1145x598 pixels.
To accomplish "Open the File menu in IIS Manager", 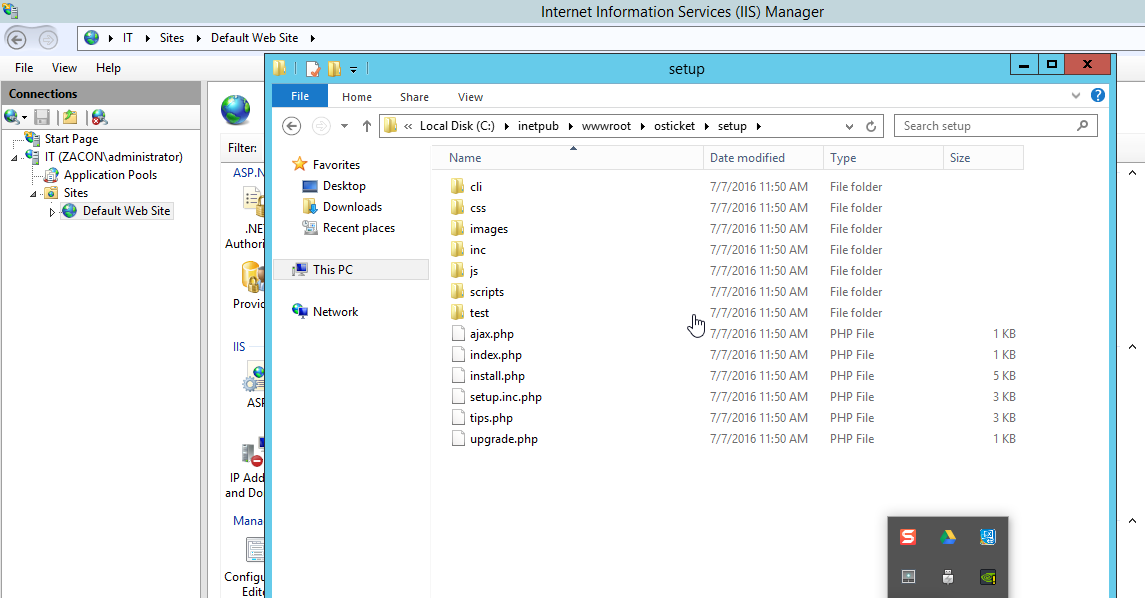I will (x=24, y=68).
